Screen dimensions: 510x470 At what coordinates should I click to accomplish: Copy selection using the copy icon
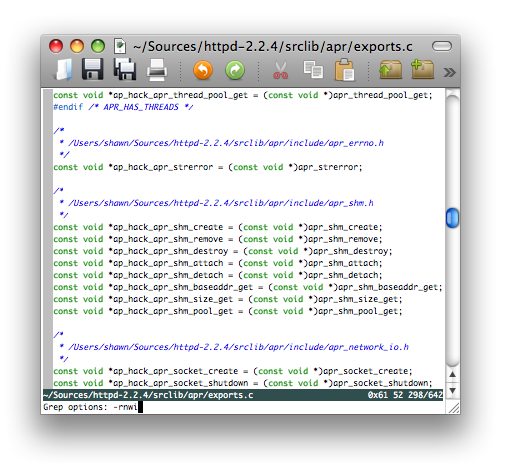(313, 70)
